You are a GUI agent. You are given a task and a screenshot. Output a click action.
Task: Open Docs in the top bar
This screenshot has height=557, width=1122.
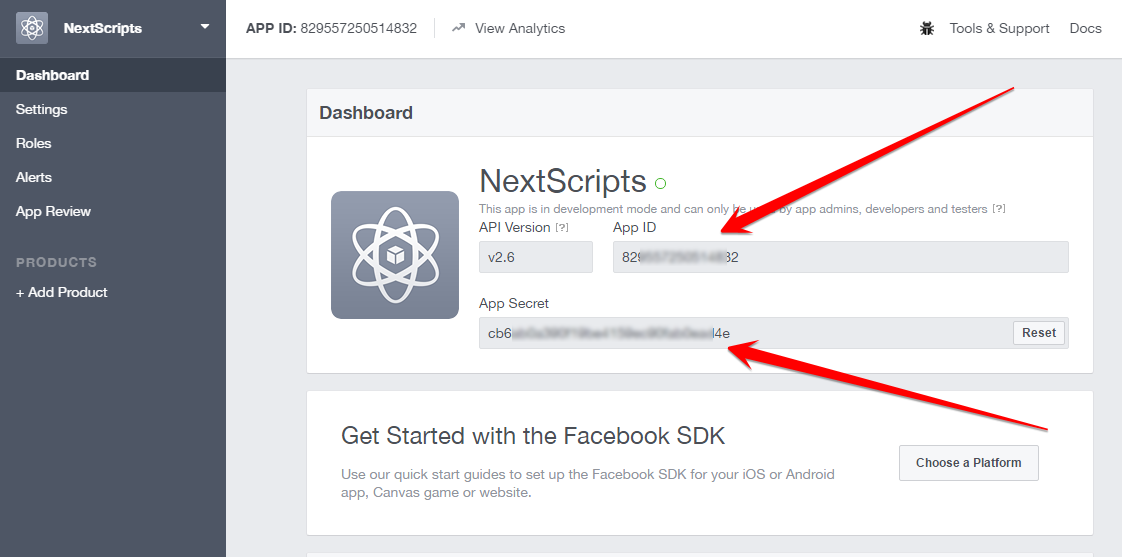(x=1086, y=29)
